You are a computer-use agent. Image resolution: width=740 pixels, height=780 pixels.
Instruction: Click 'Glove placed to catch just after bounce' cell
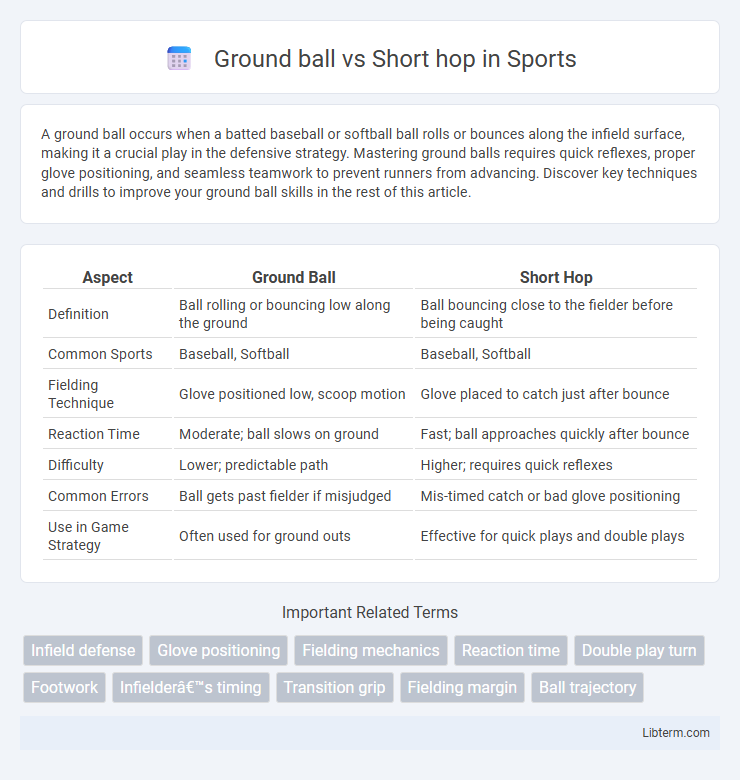tap(556, 394)
